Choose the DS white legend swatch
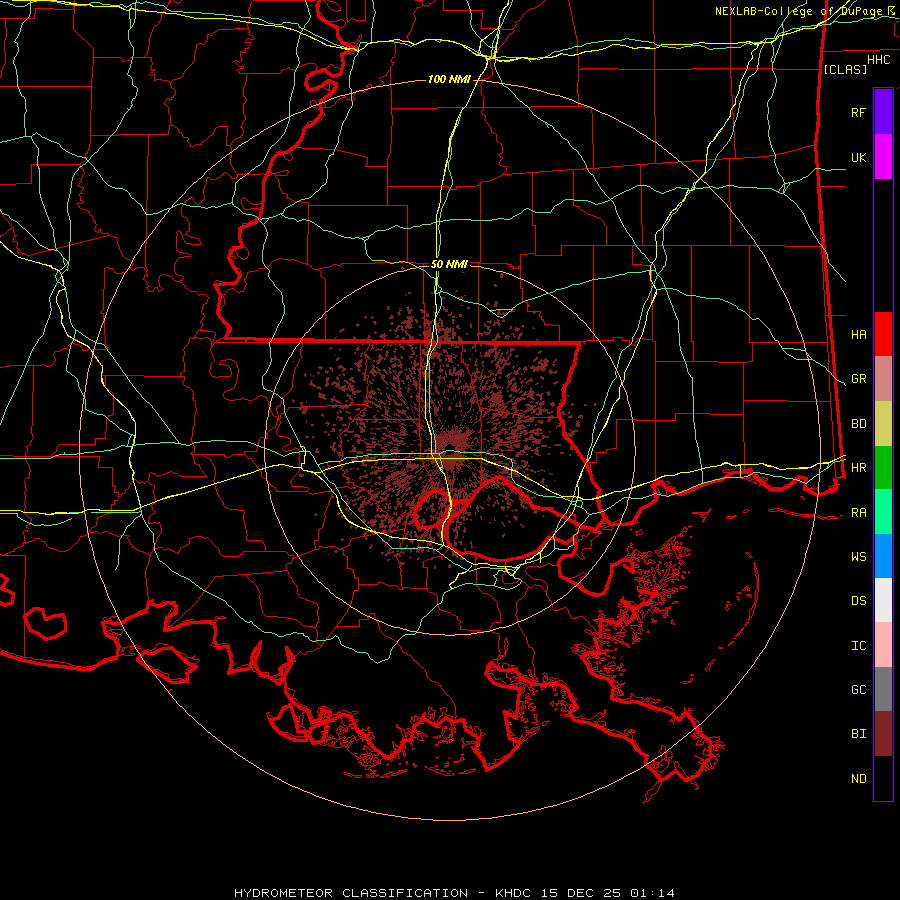The height and width of the screenshot is (900, 900). pos(883,600)
